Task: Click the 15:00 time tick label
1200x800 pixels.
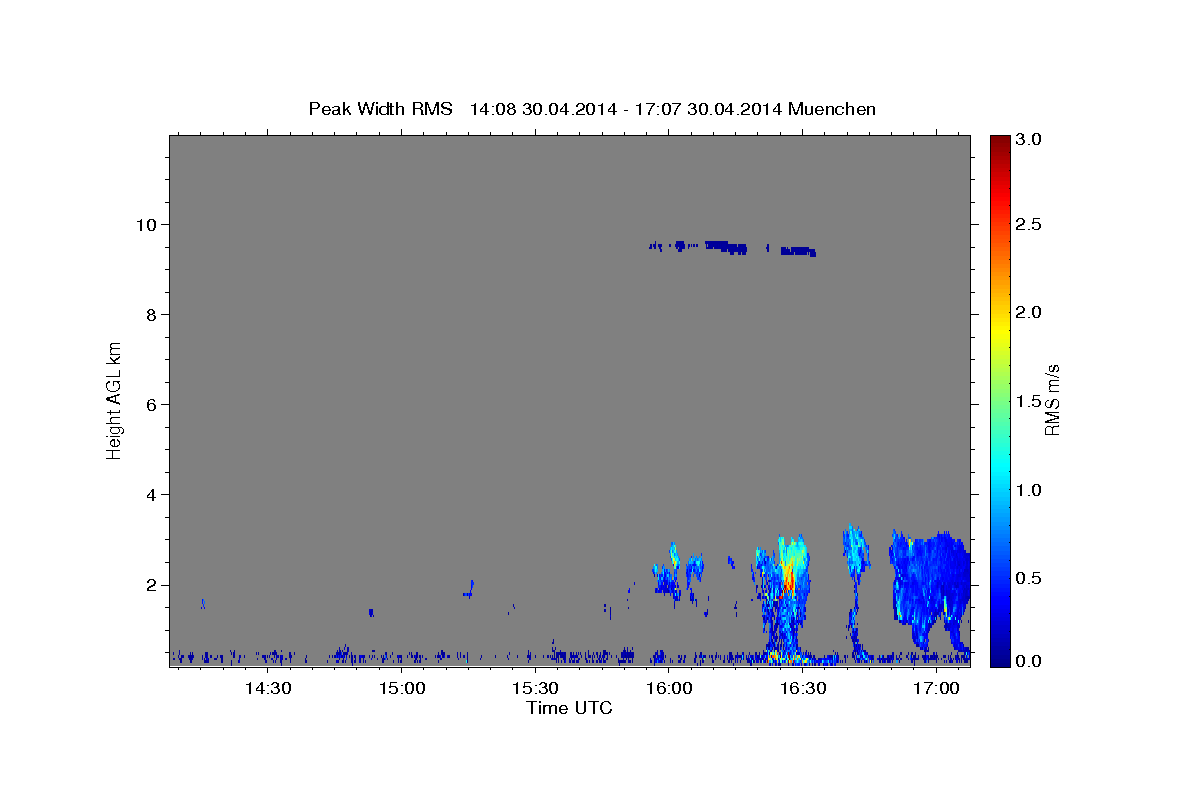Action: pos(402,688)
